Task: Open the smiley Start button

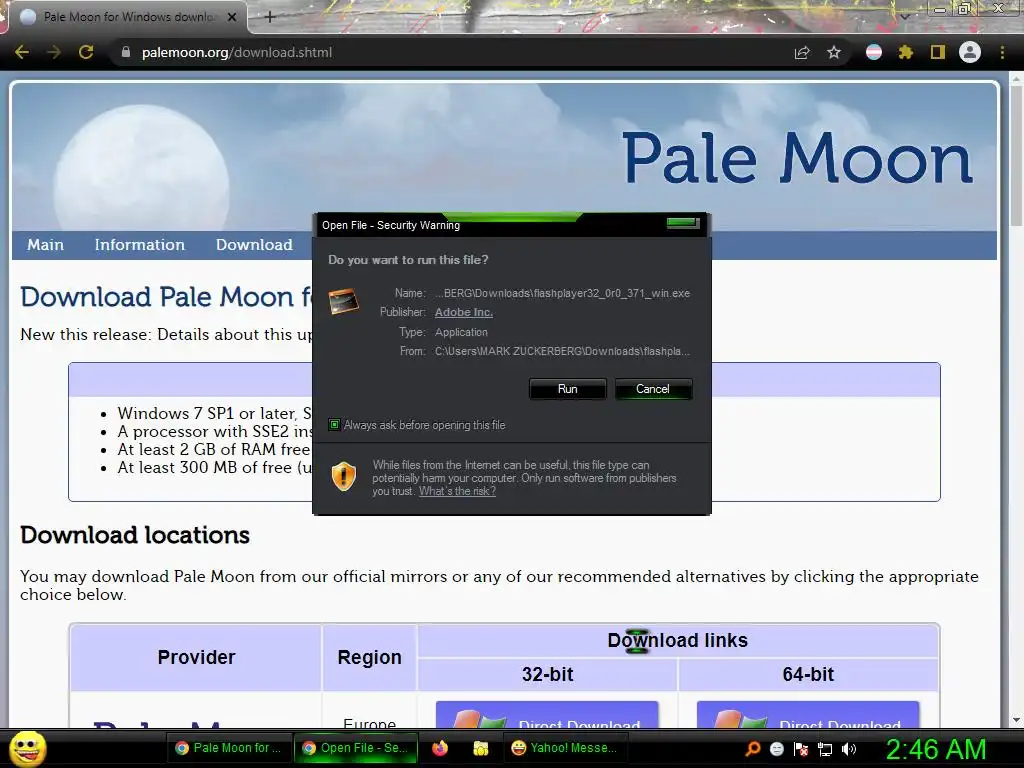Action: pos(27,748)
